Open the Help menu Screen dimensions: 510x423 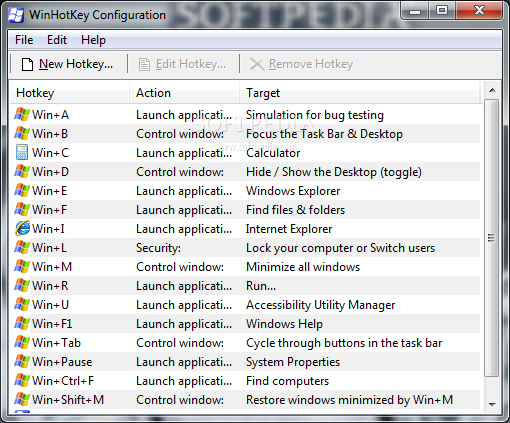(93, 40)
